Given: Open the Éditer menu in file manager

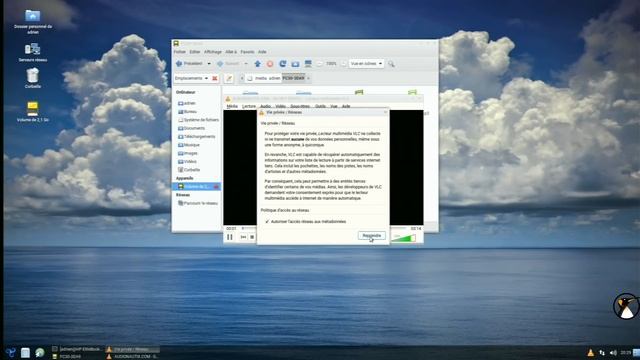Looking at the screenshot, I should 195,52.
